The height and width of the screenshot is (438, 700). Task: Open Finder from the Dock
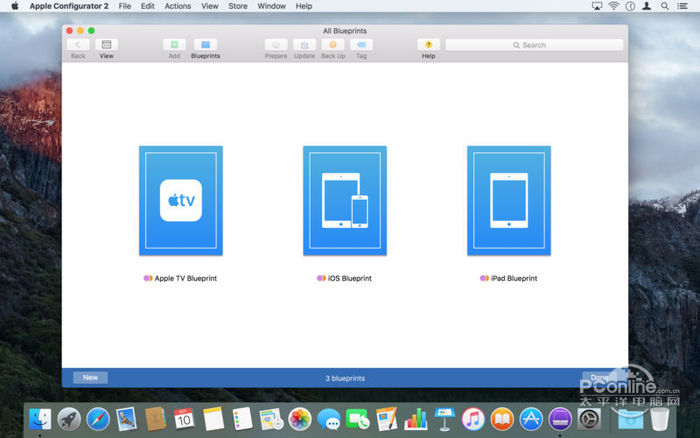click(x=41, y=418)
